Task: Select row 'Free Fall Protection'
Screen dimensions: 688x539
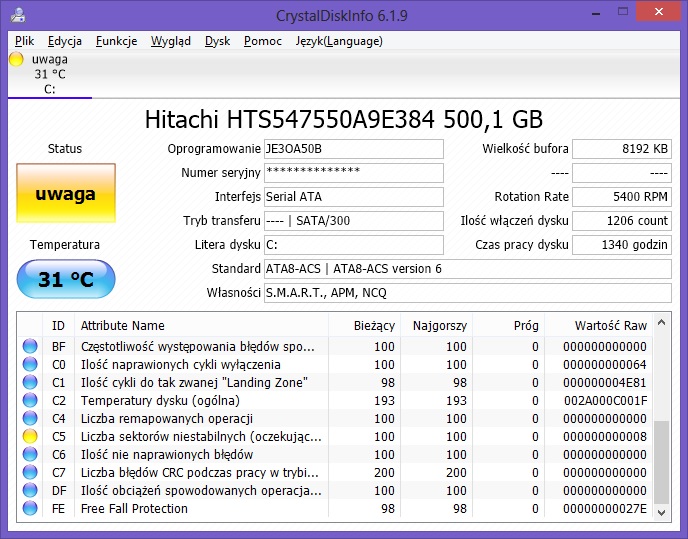Action: (x=335, y=508)
